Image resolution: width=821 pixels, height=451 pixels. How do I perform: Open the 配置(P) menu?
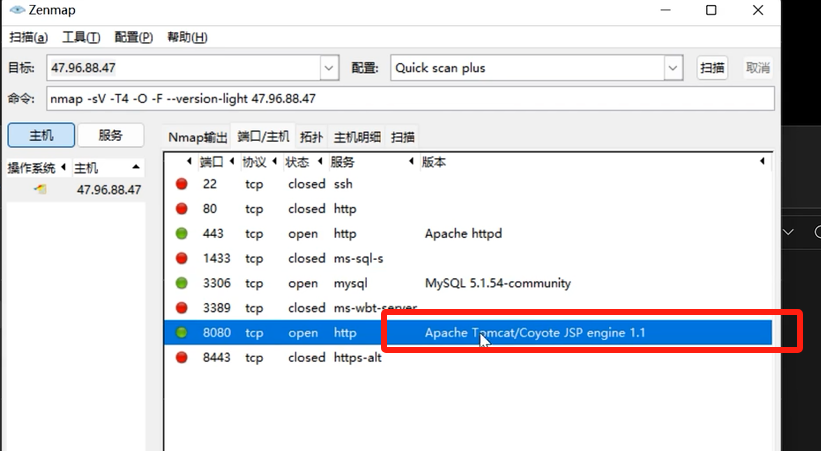tap(134, 37)
